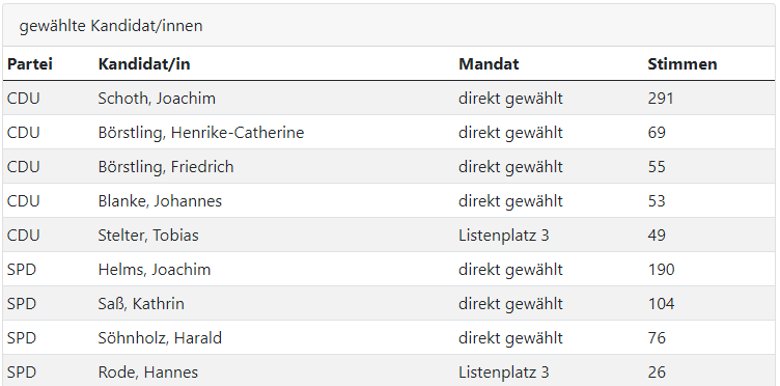780x386 pixels.
Task: Click the Partei column header
Action: click(30, 64)
